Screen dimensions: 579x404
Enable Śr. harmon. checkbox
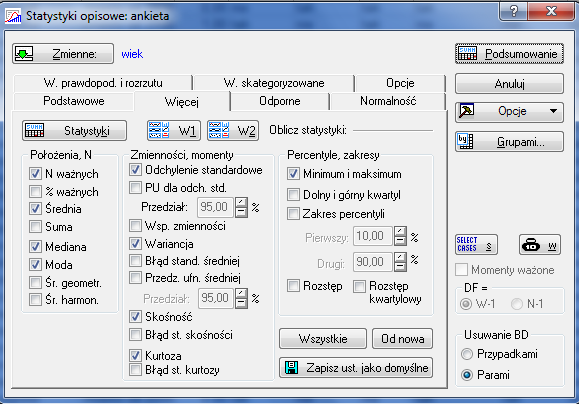point(35,299)
